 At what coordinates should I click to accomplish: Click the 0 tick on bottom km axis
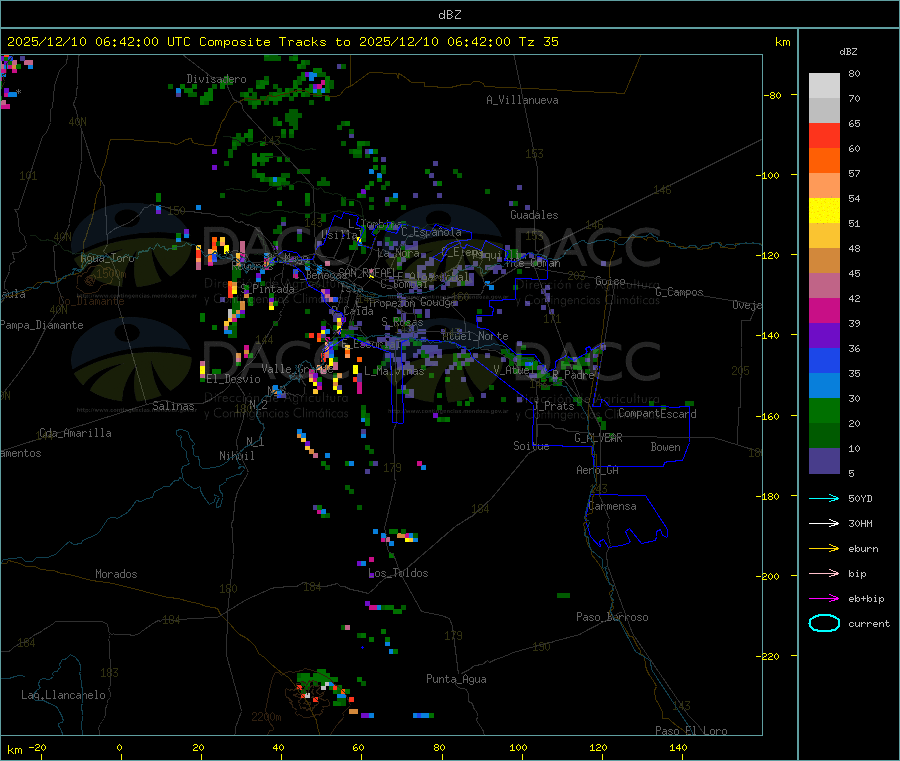[119, 747]
